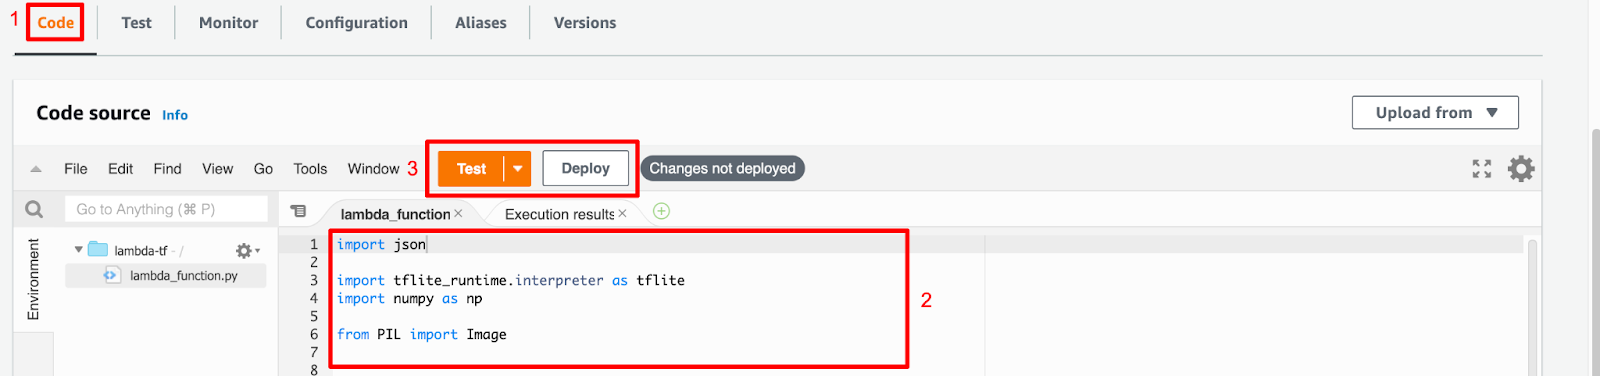The image size is (1600, 376).
Task: Open the Code tab
Action: click(56, 22)
